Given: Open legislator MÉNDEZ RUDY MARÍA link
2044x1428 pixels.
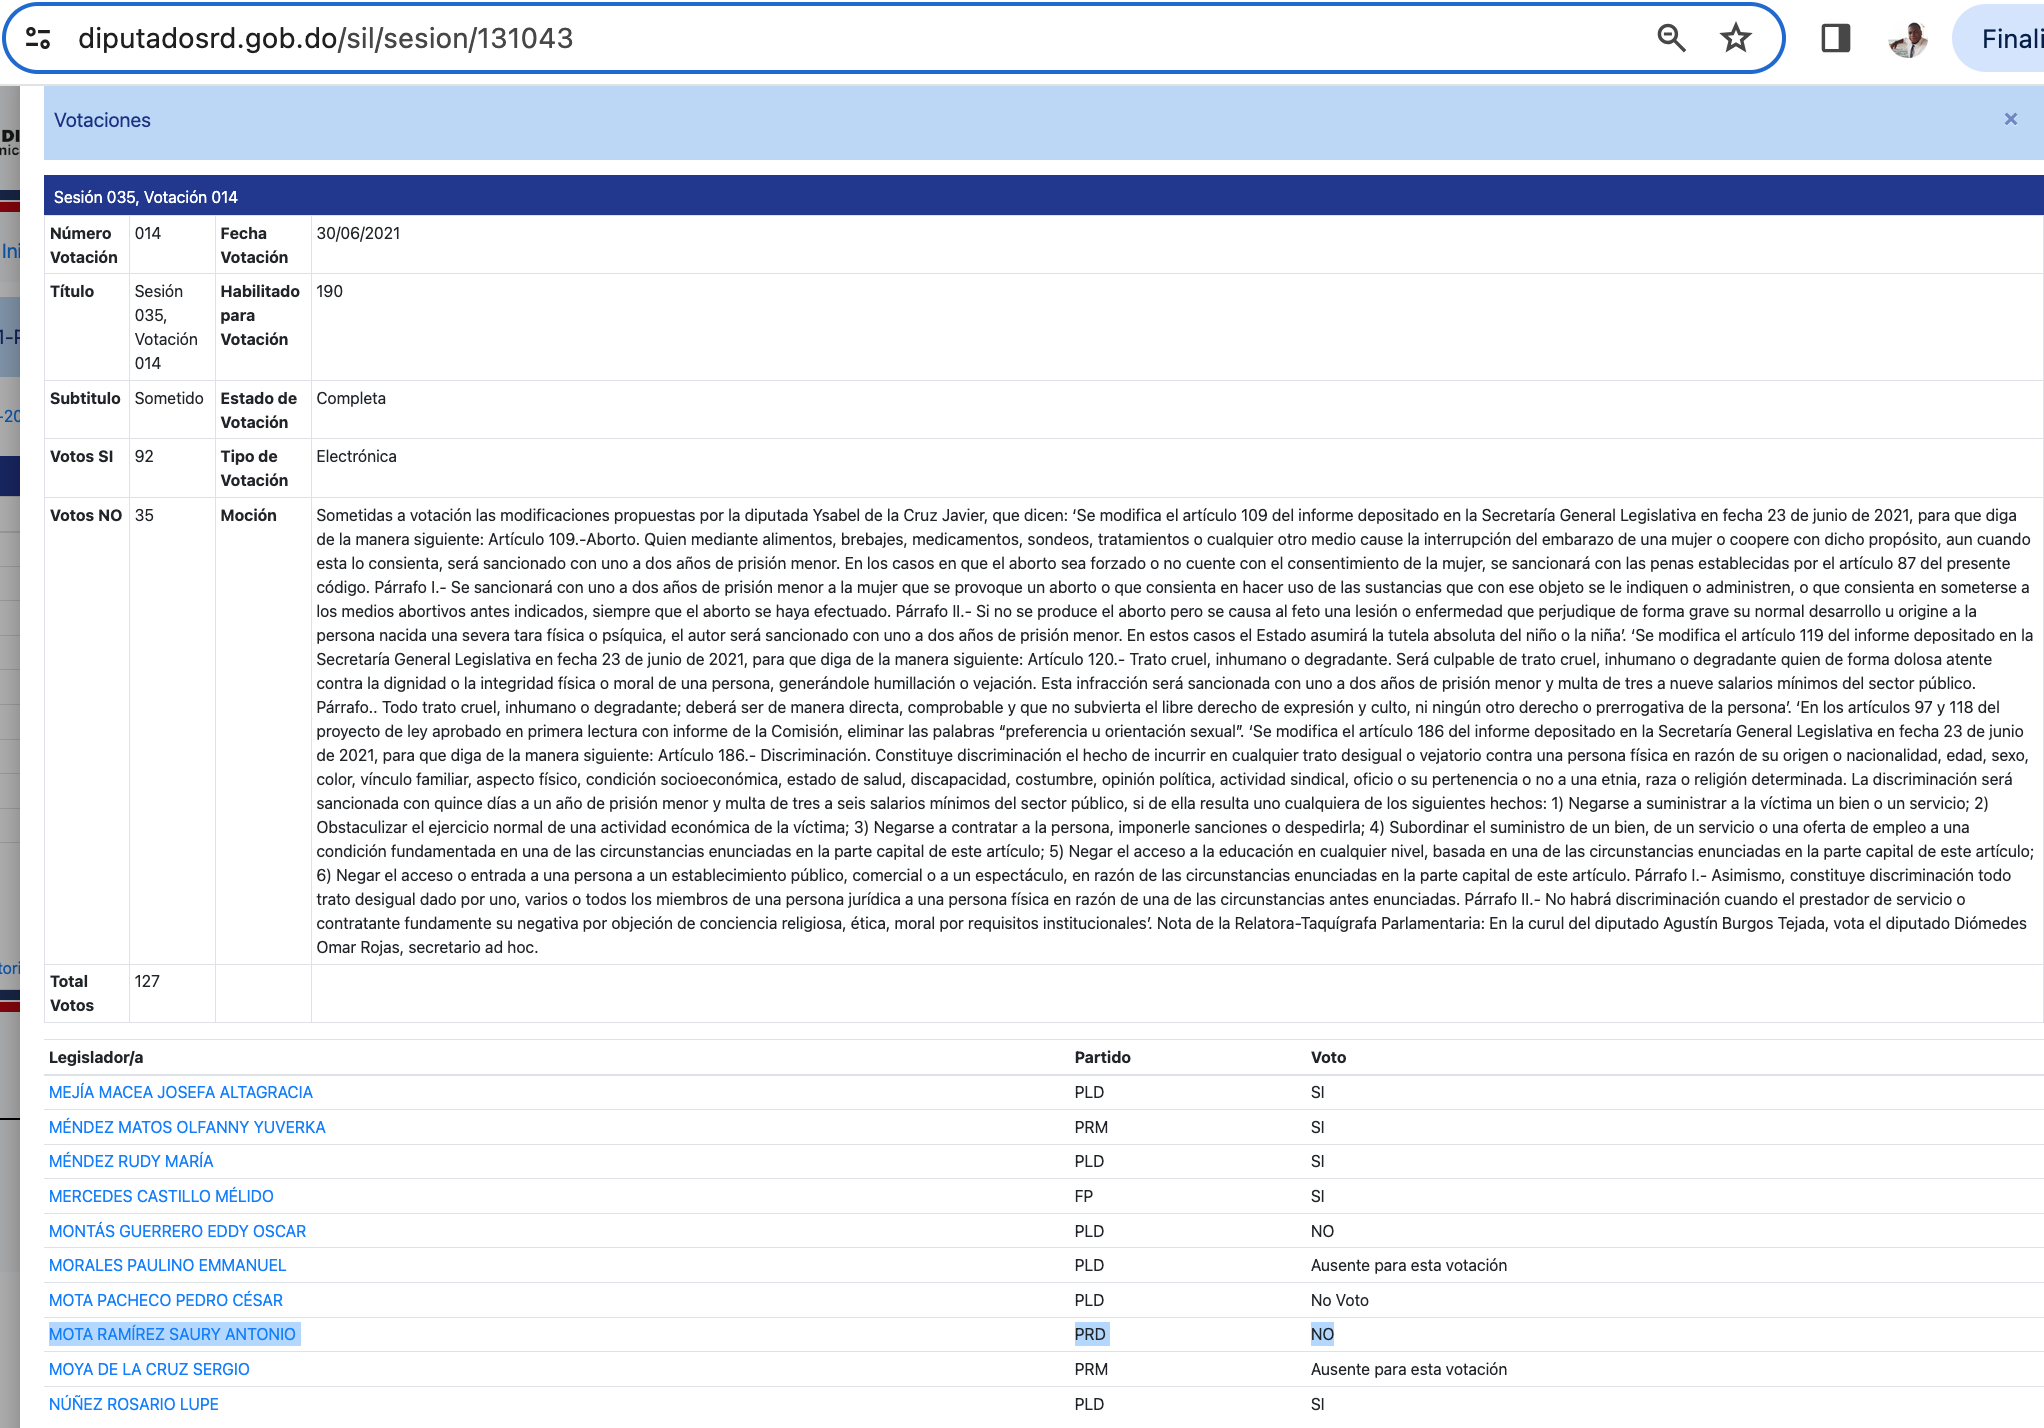Looking at the screenshot, I should [x=131, y=1161].
